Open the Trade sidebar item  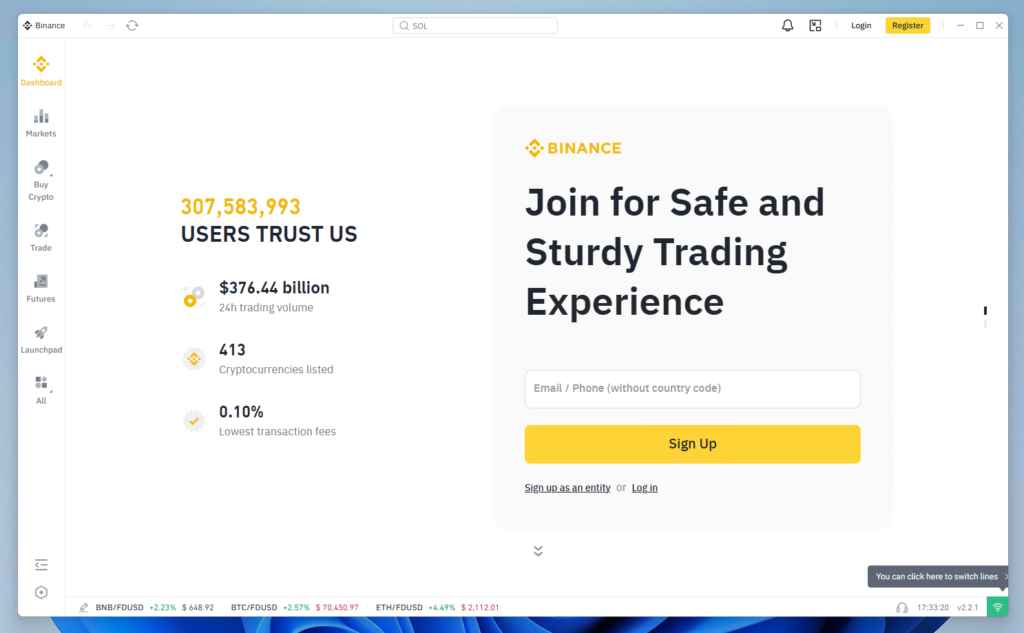[x=41, y=237]
